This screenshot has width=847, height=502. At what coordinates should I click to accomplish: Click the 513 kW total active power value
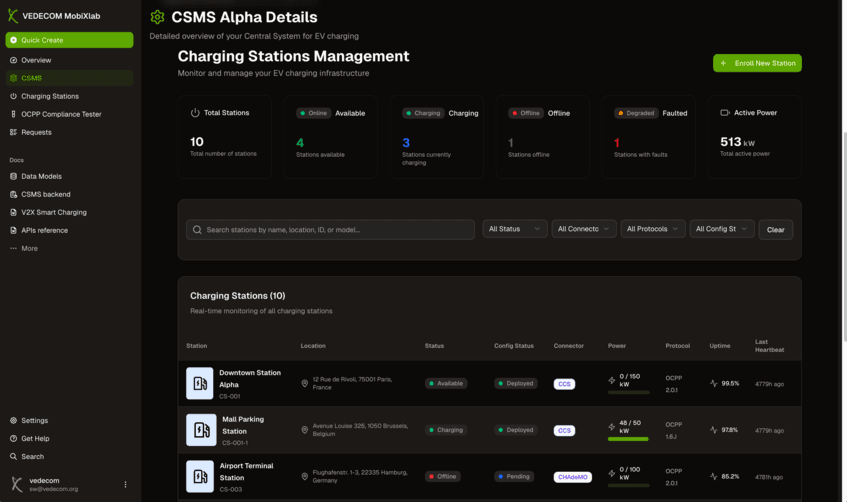[737, 142]
